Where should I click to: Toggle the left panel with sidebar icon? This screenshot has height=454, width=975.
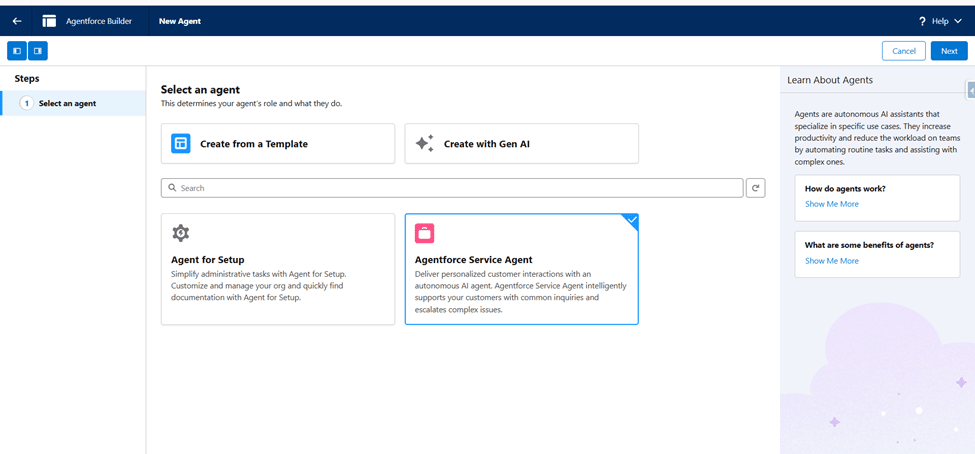[x=17, y=51]
